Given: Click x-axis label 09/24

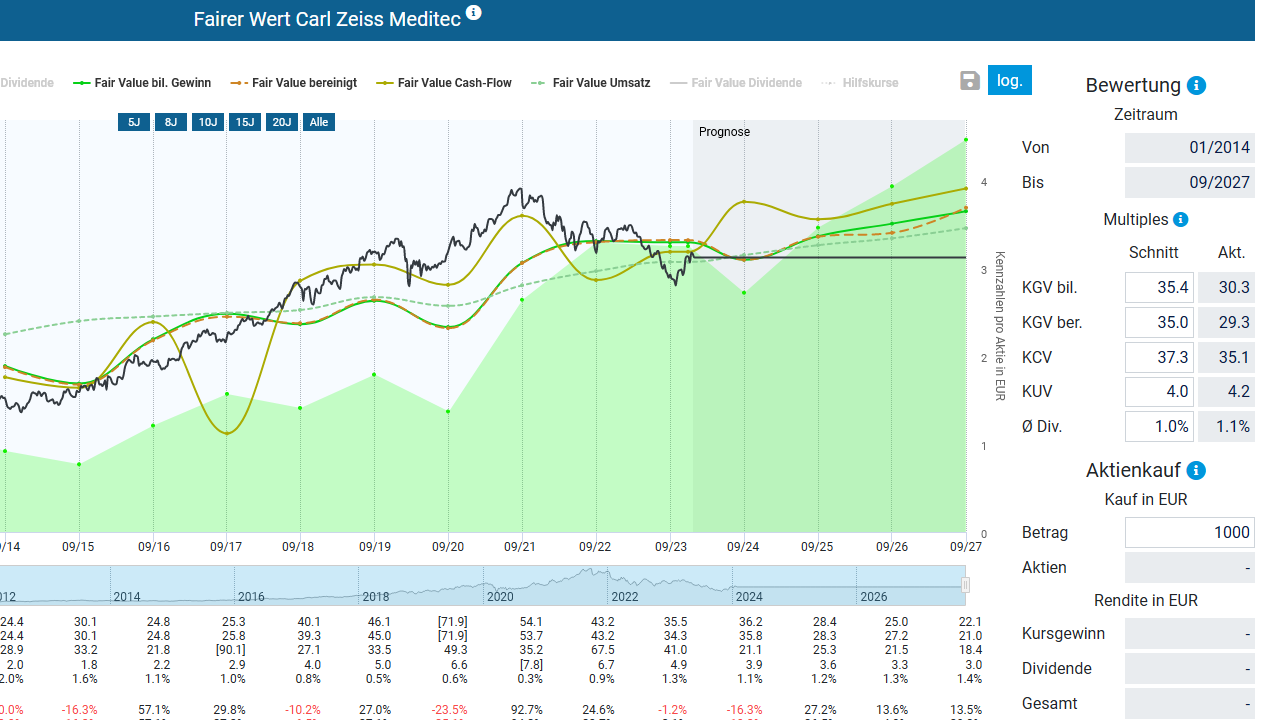Looking at the screenshot, I should (743, 547).
